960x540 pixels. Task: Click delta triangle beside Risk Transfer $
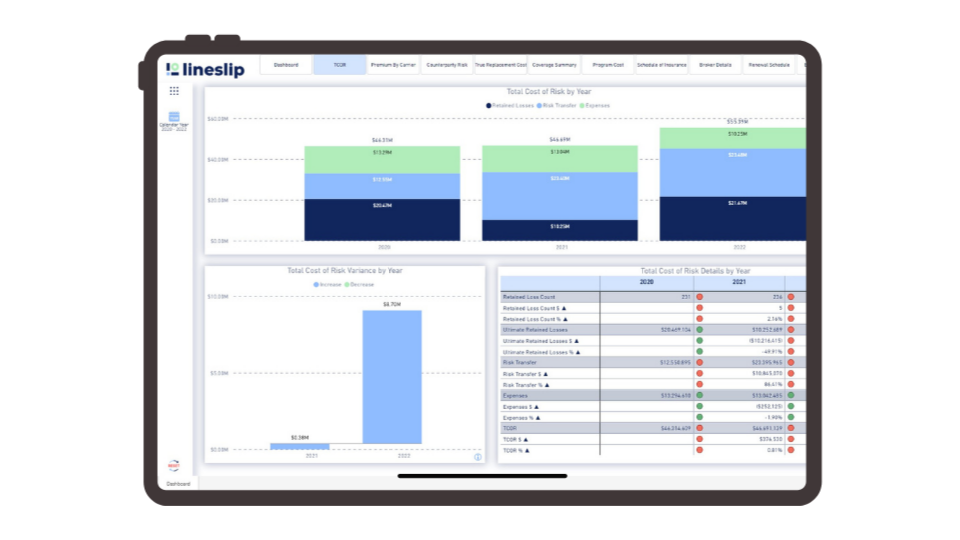[x=546, y=374]
